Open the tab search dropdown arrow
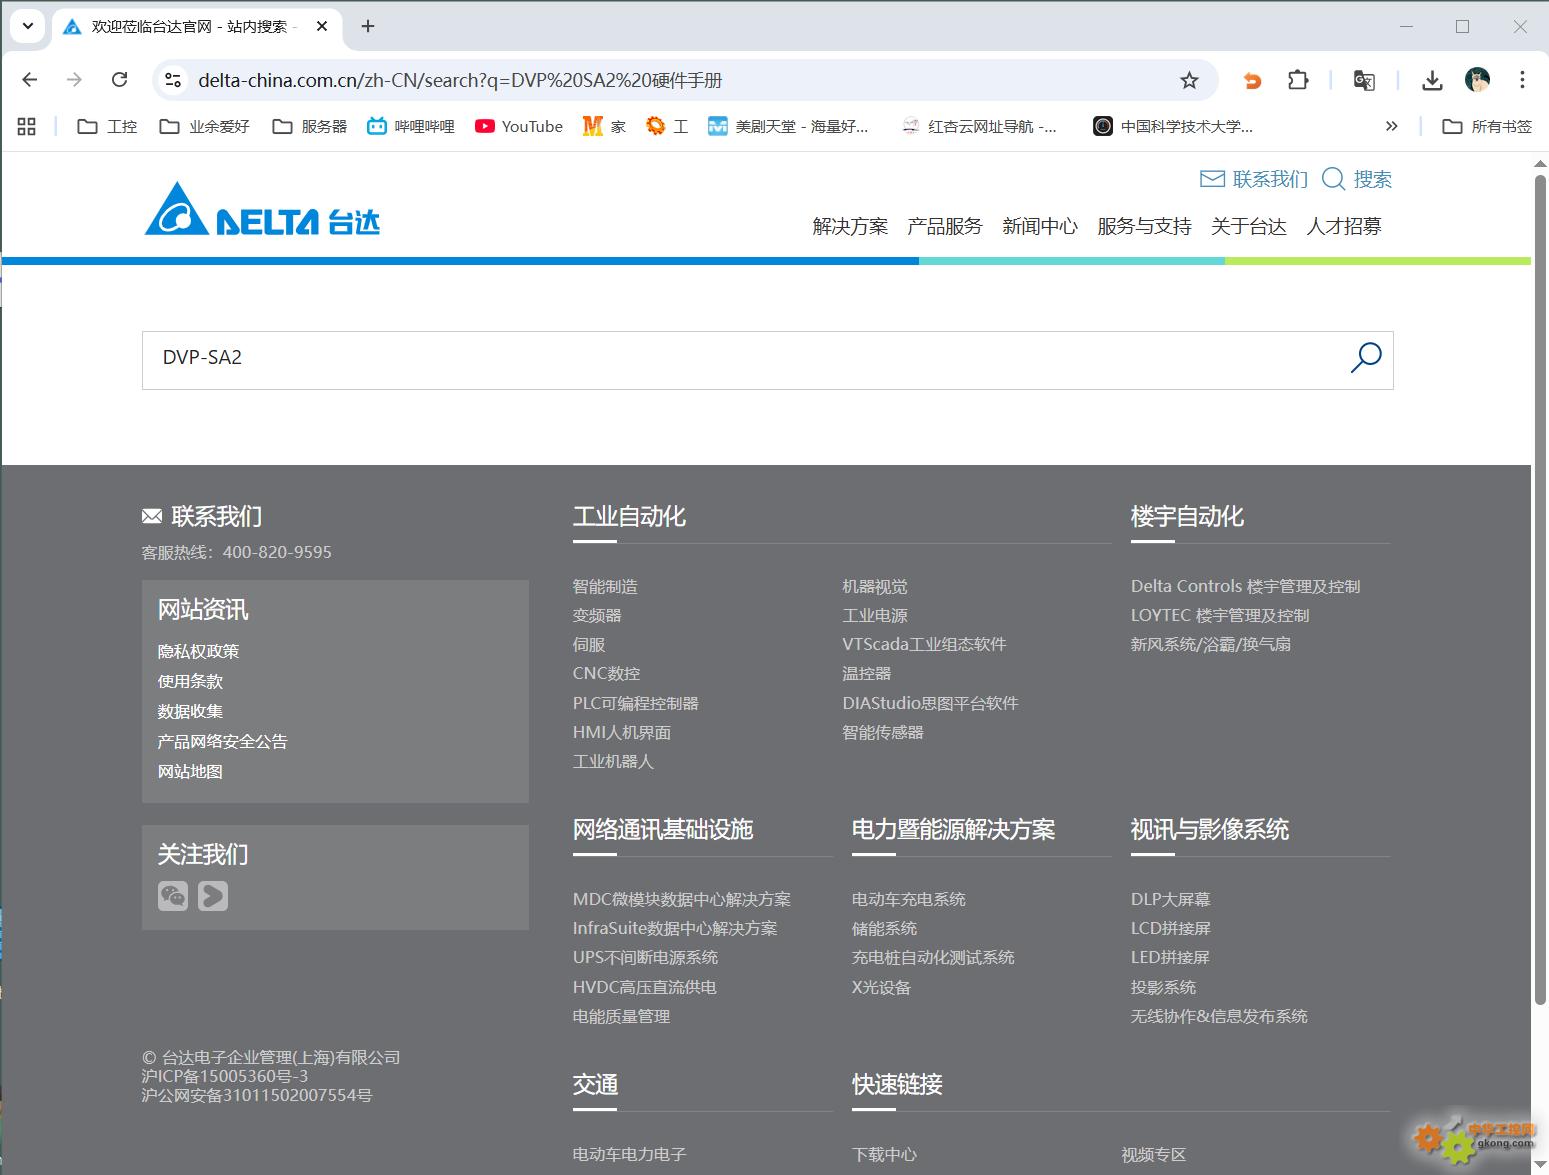Viewport: 1549px width, 1175px height. 28,26
